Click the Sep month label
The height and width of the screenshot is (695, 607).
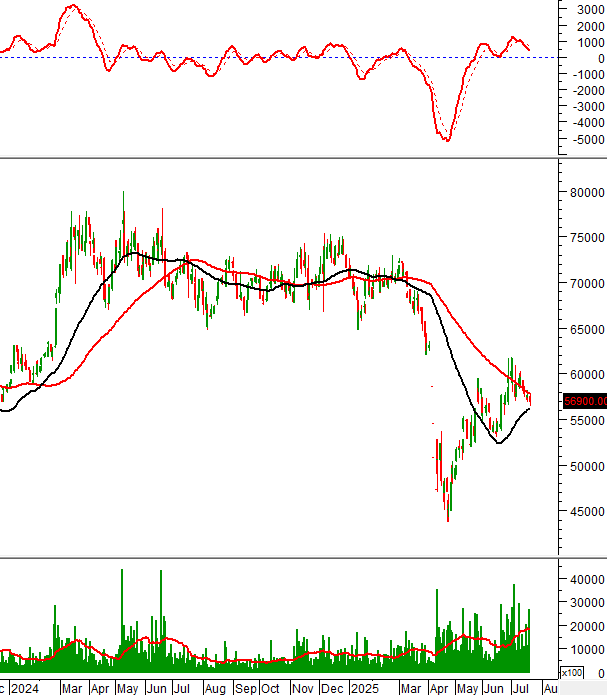246,689
